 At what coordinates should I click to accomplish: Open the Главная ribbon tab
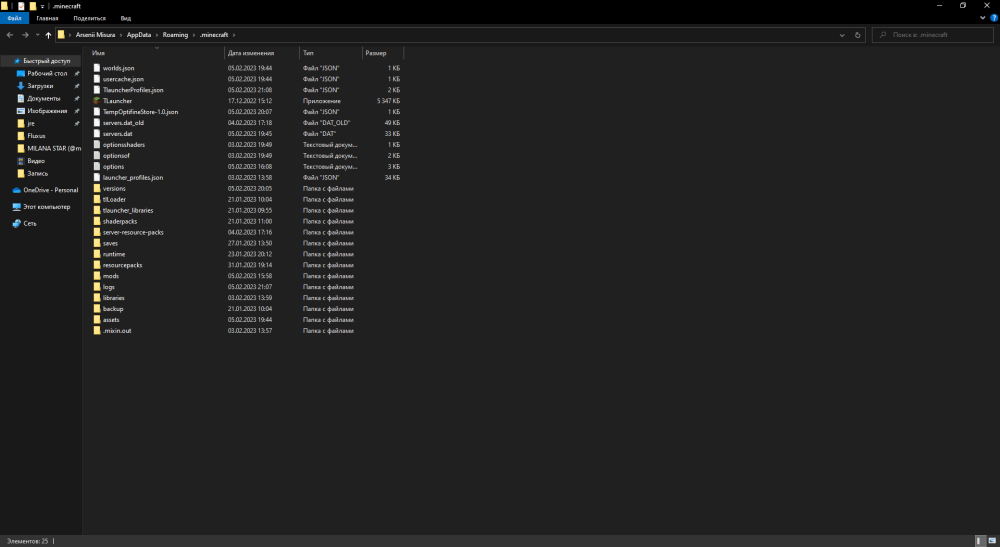pos(47,18)
